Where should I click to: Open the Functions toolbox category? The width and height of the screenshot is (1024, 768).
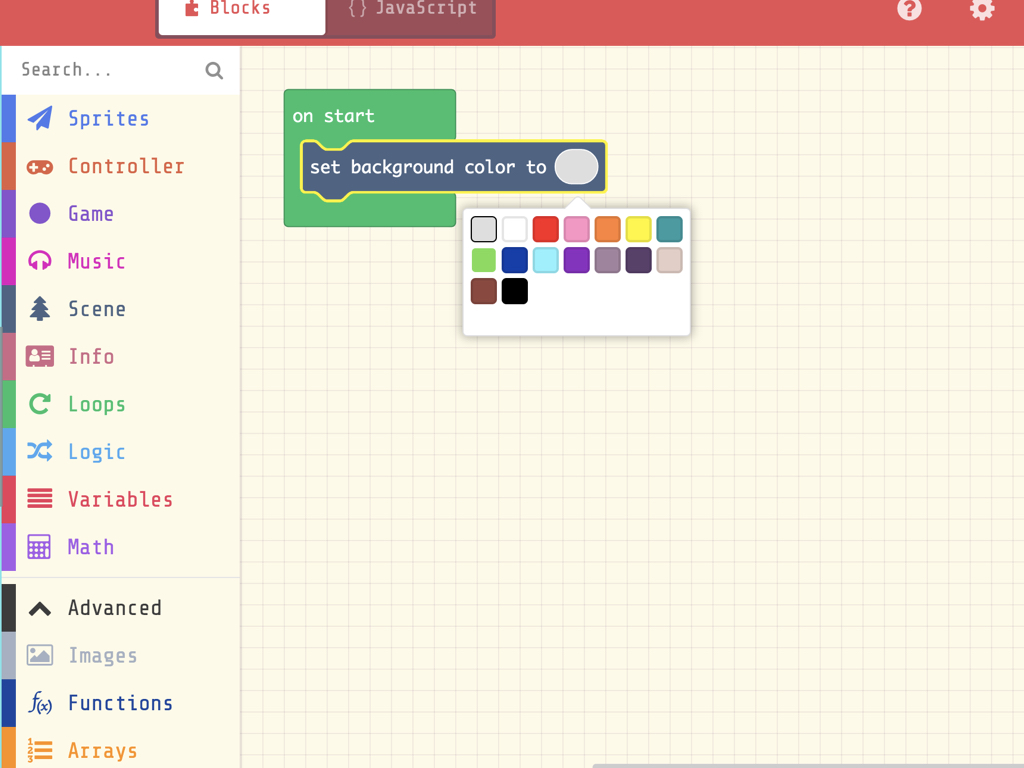click(121, 703)
